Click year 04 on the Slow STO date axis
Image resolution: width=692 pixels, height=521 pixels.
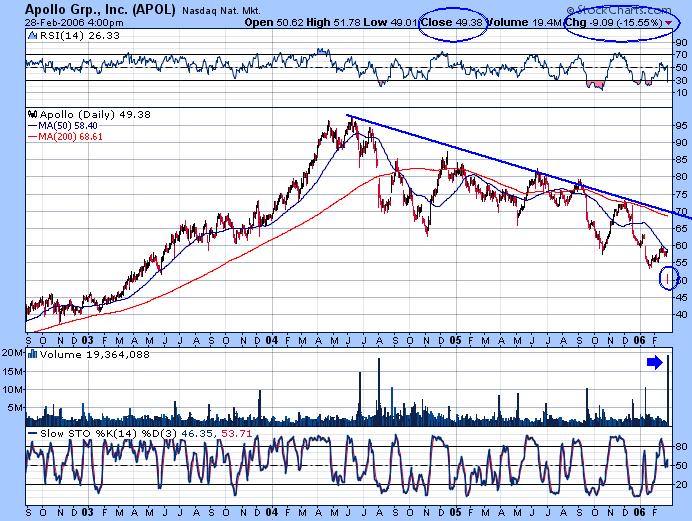[271, 512]
